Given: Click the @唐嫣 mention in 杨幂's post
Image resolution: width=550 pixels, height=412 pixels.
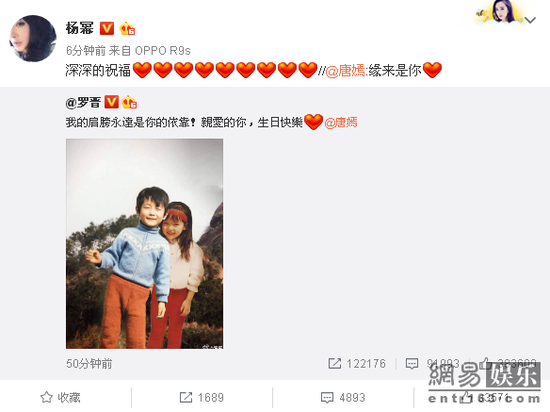Looking at the screenshot, I should 345,71.
